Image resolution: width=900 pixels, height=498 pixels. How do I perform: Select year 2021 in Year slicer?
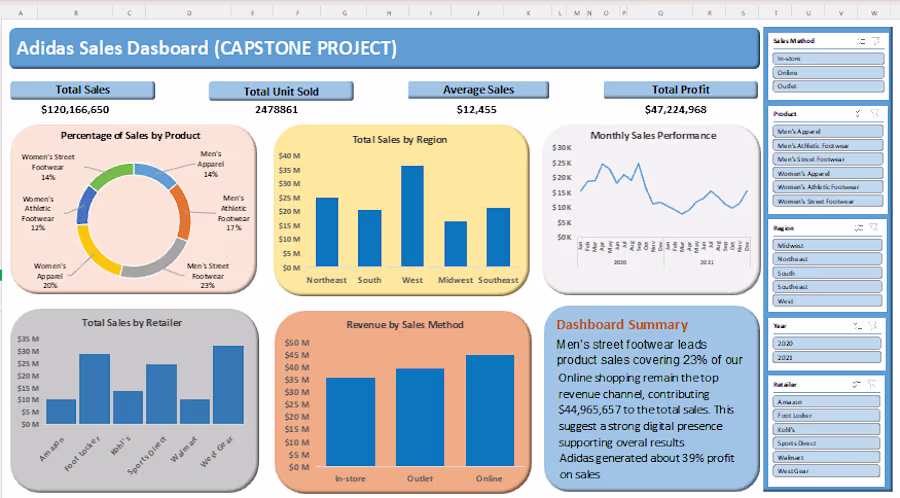point(827,357)
